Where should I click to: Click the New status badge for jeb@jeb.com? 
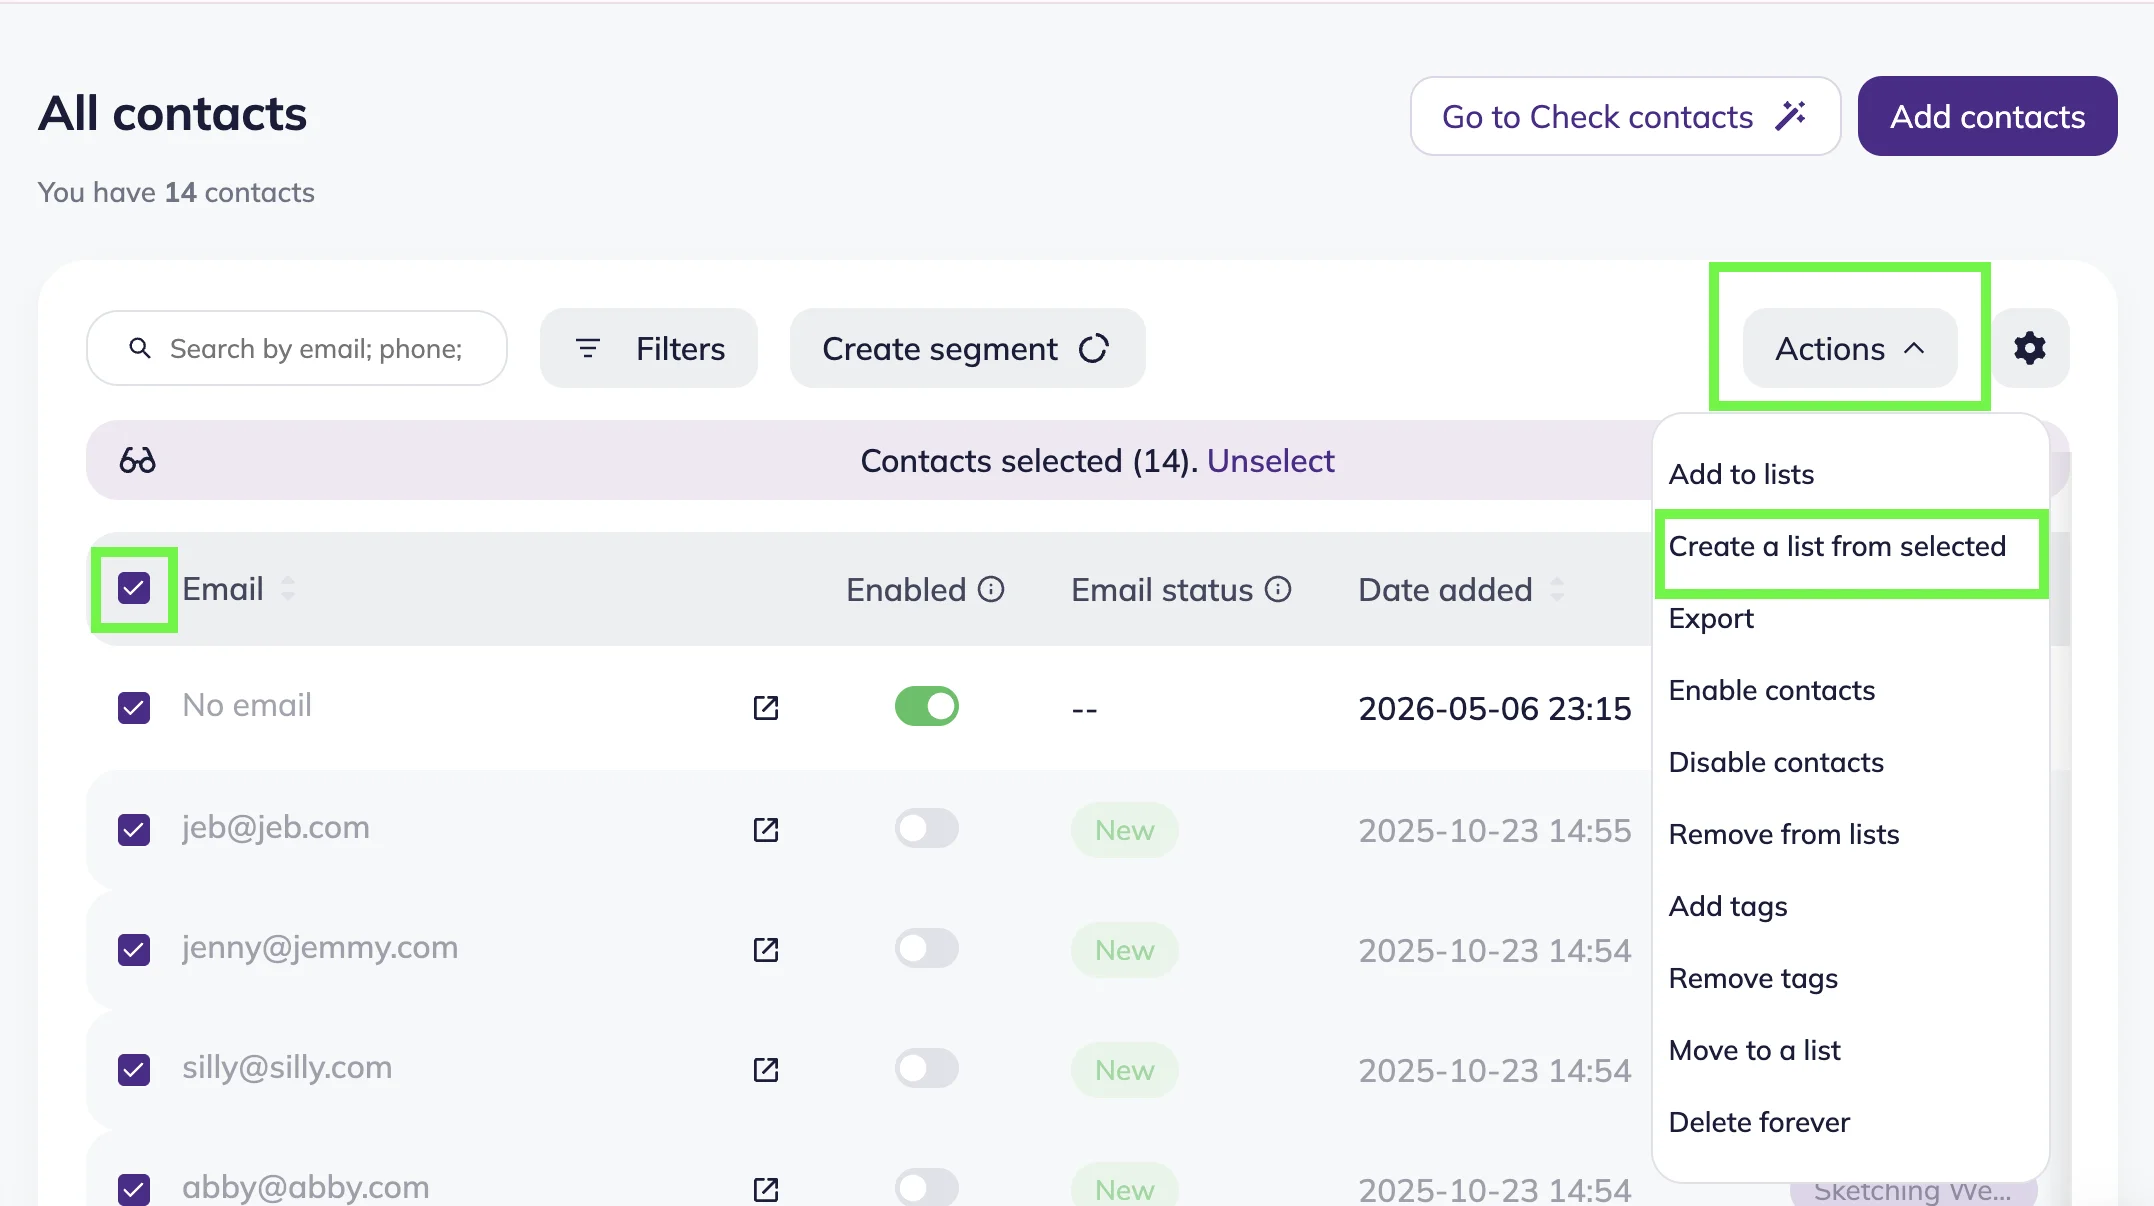pyautogui.click(x=1124, y=830)
